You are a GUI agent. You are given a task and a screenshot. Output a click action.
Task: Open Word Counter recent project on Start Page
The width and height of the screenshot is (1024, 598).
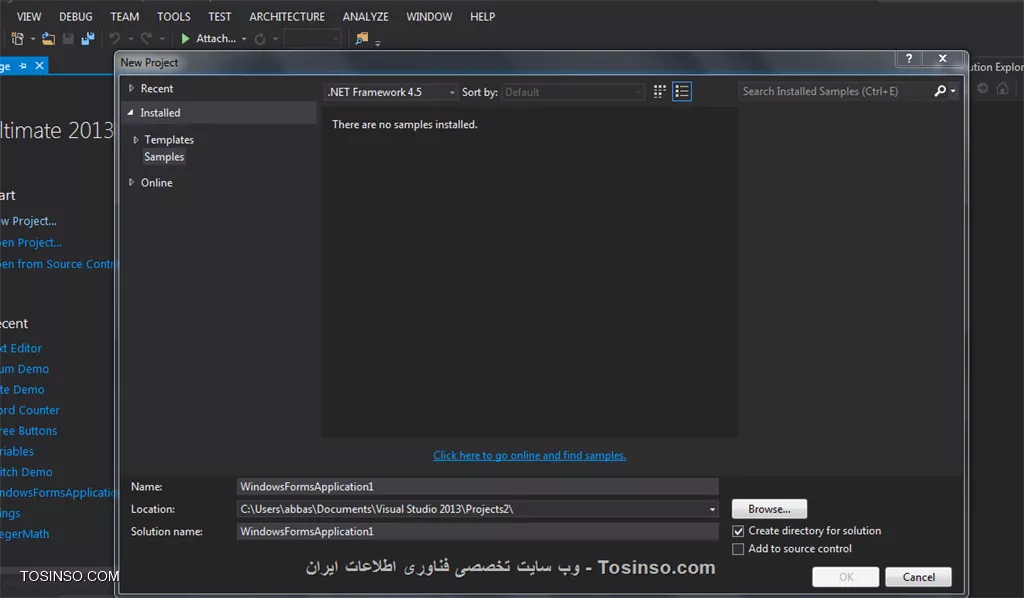[30, 411]
